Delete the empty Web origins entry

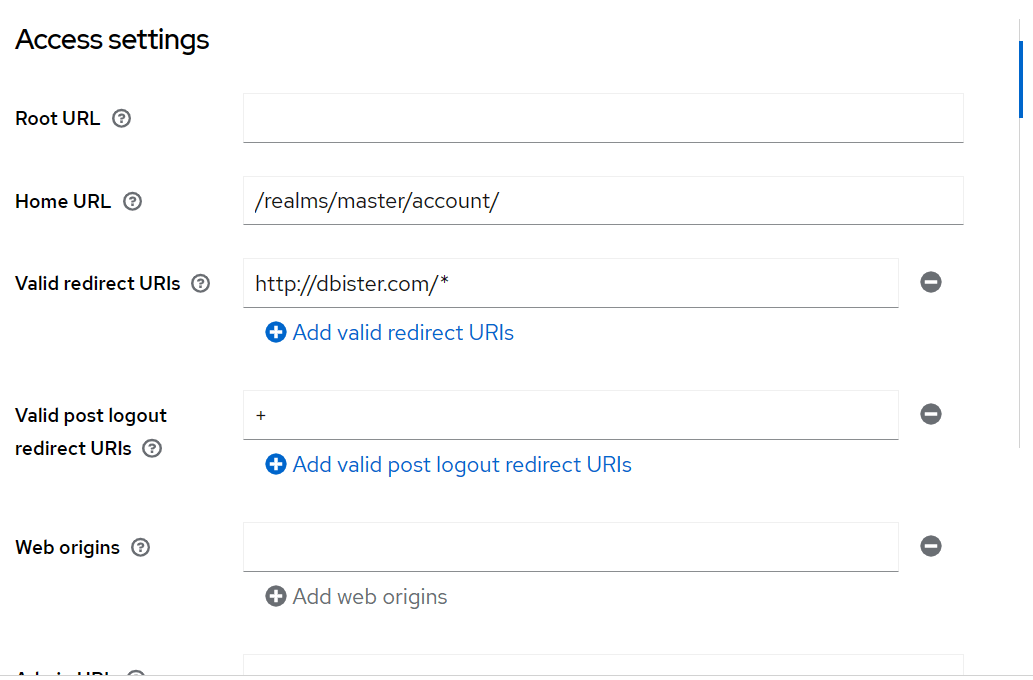point(930,546)
